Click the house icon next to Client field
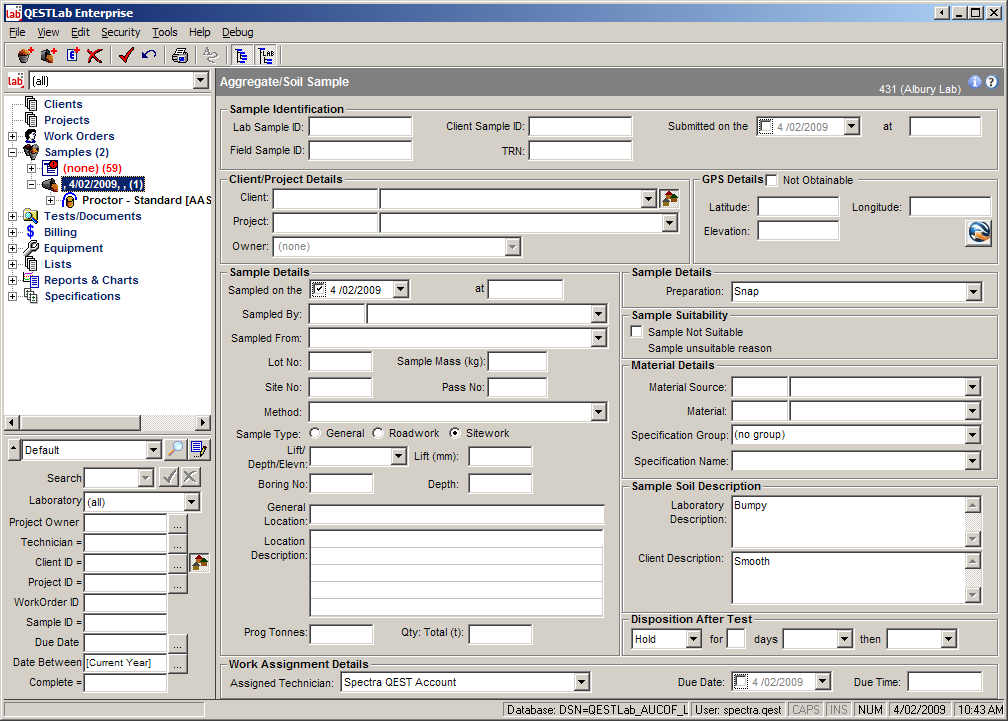Image resolution: width=1008 pixels, height=721 pixels. [x=670, y=198]
